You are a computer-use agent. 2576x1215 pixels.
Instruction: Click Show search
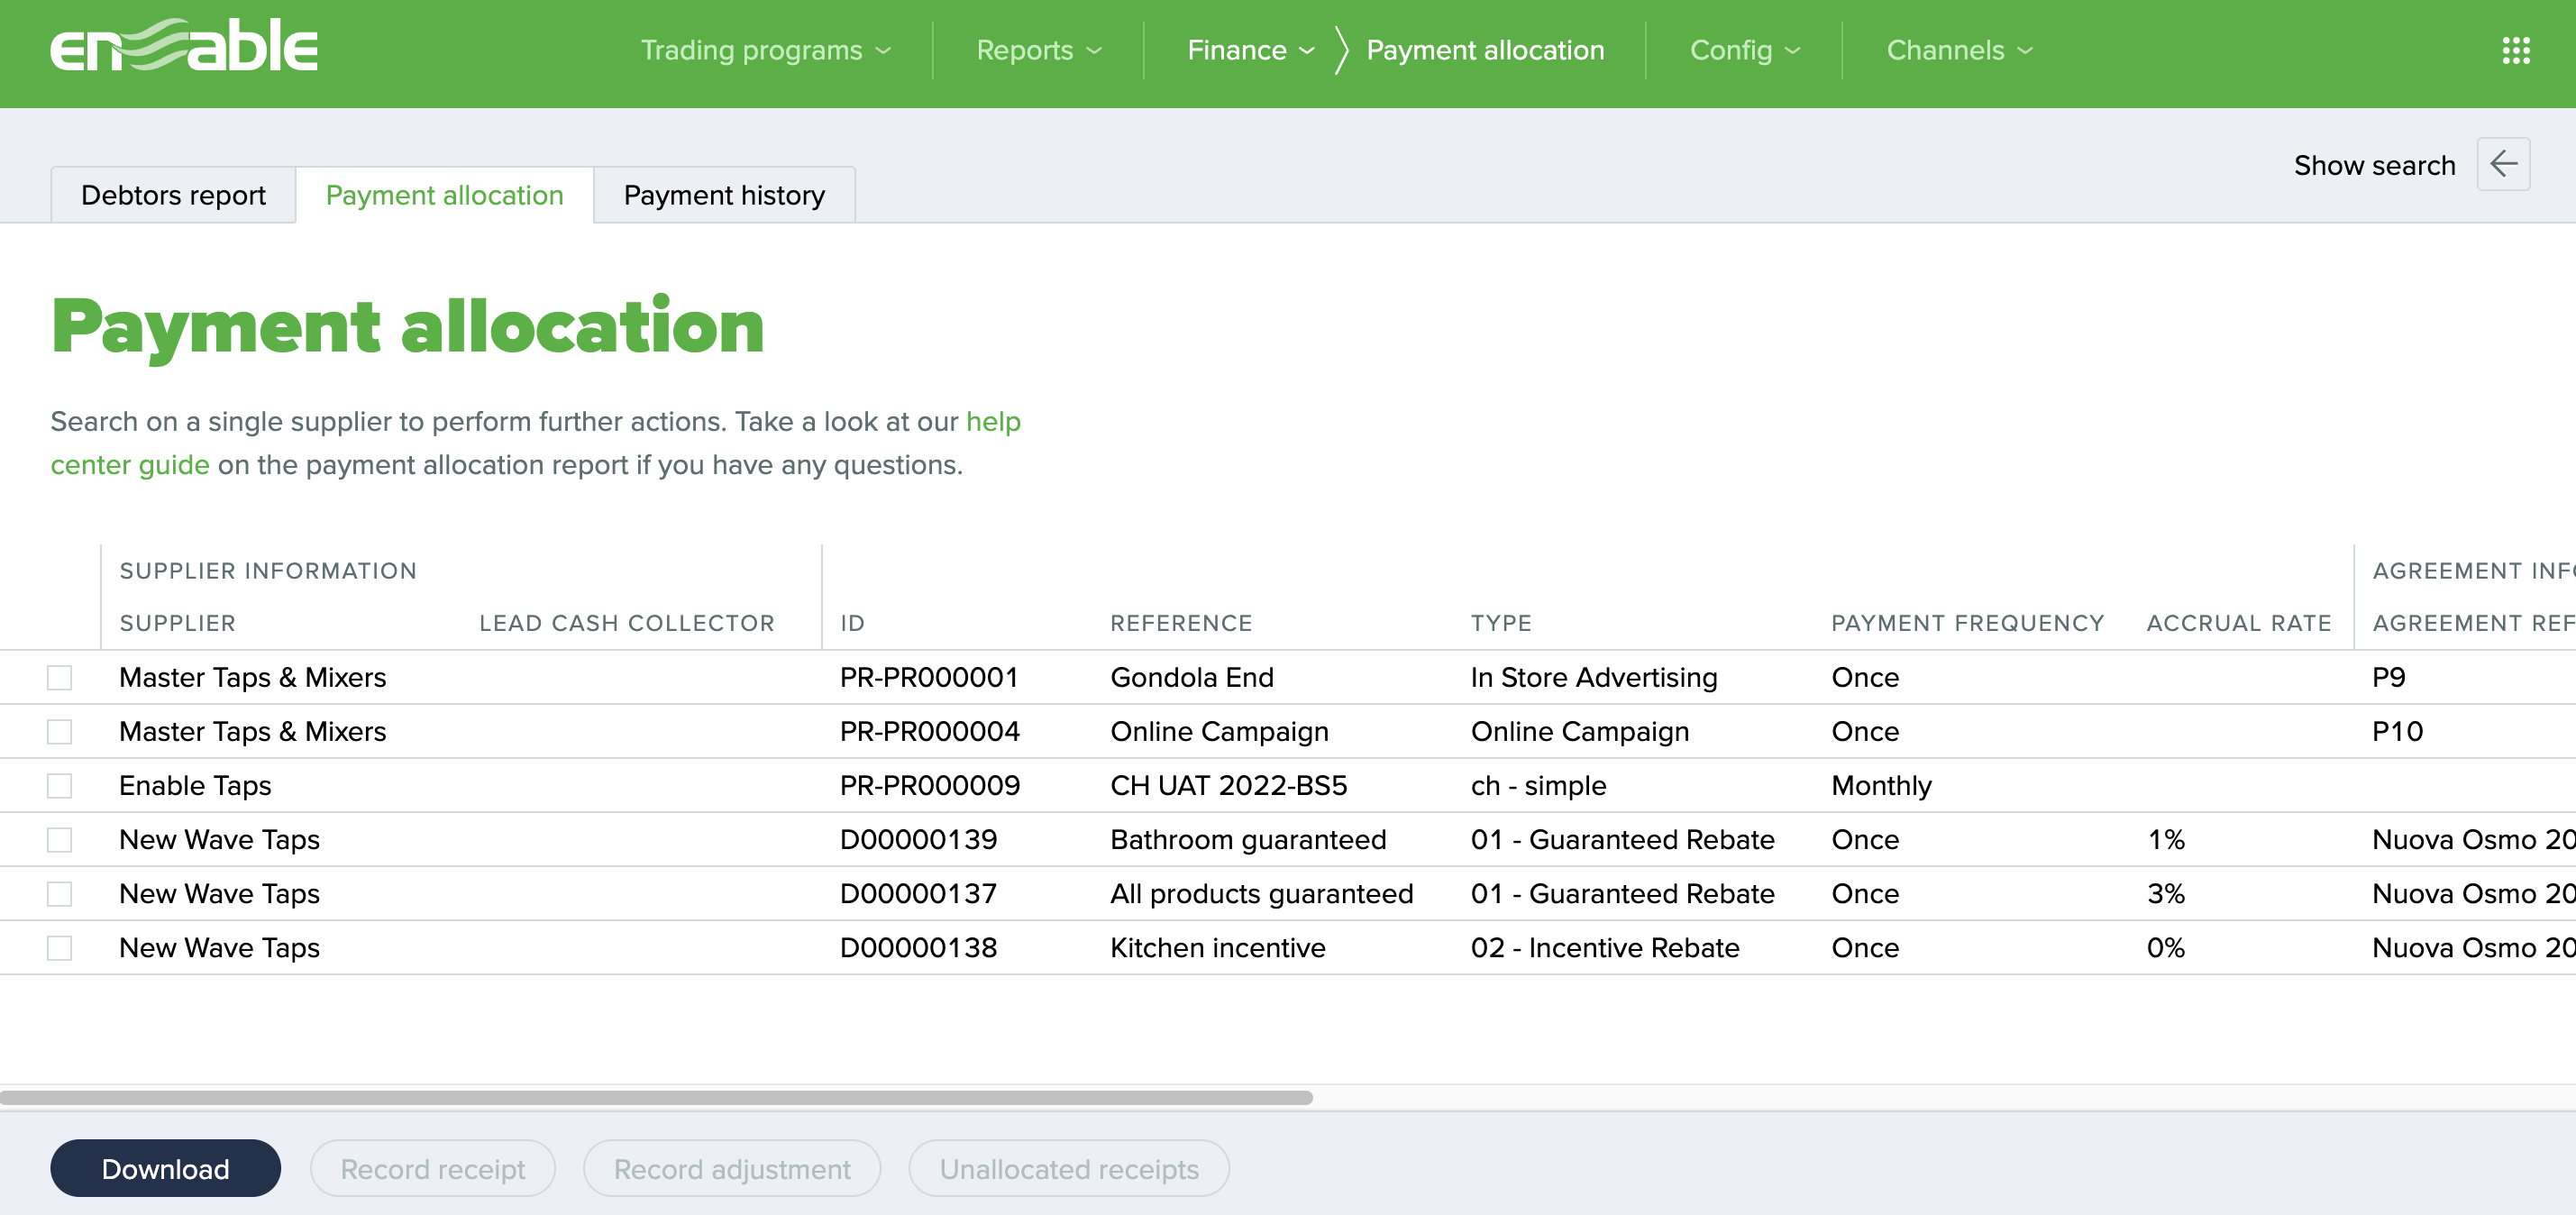(2375, 164)
